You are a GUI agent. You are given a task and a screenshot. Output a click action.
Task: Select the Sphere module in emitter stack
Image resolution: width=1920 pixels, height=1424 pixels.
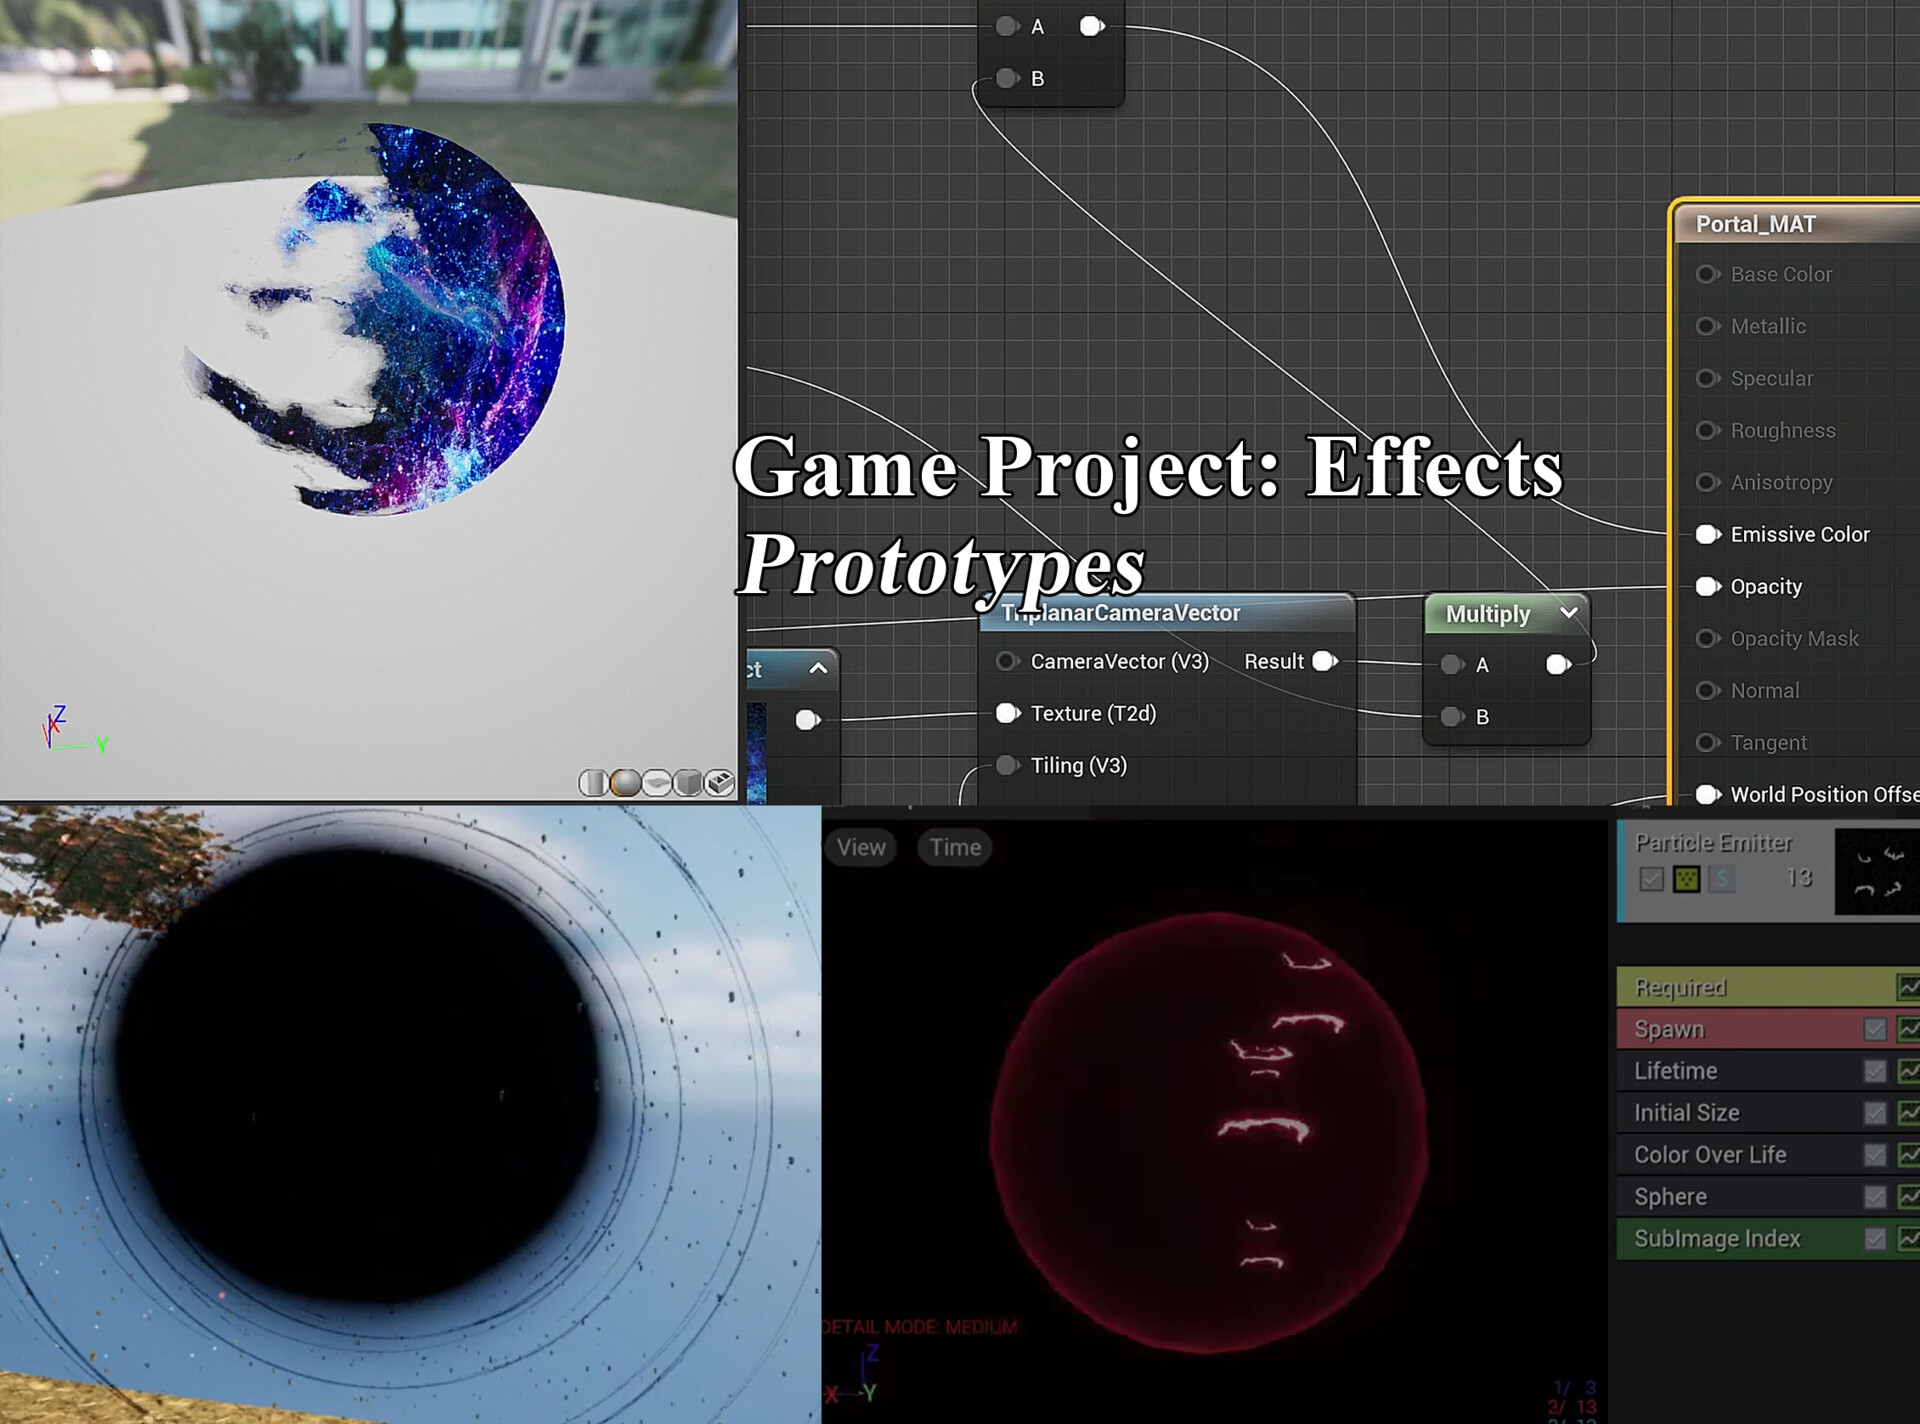tap(1700, 1196)
